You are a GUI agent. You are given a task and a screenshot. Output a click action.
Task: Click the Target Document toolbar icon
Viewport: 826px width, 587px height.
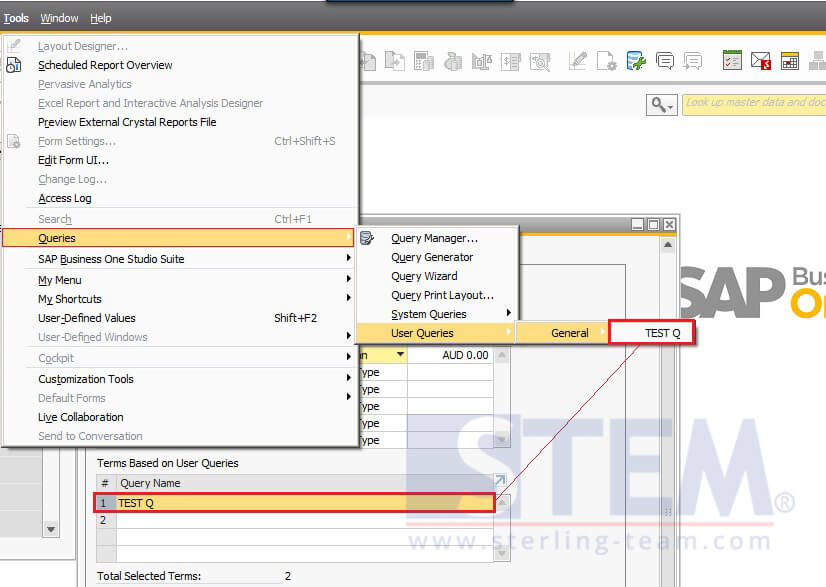coord(395,62)
